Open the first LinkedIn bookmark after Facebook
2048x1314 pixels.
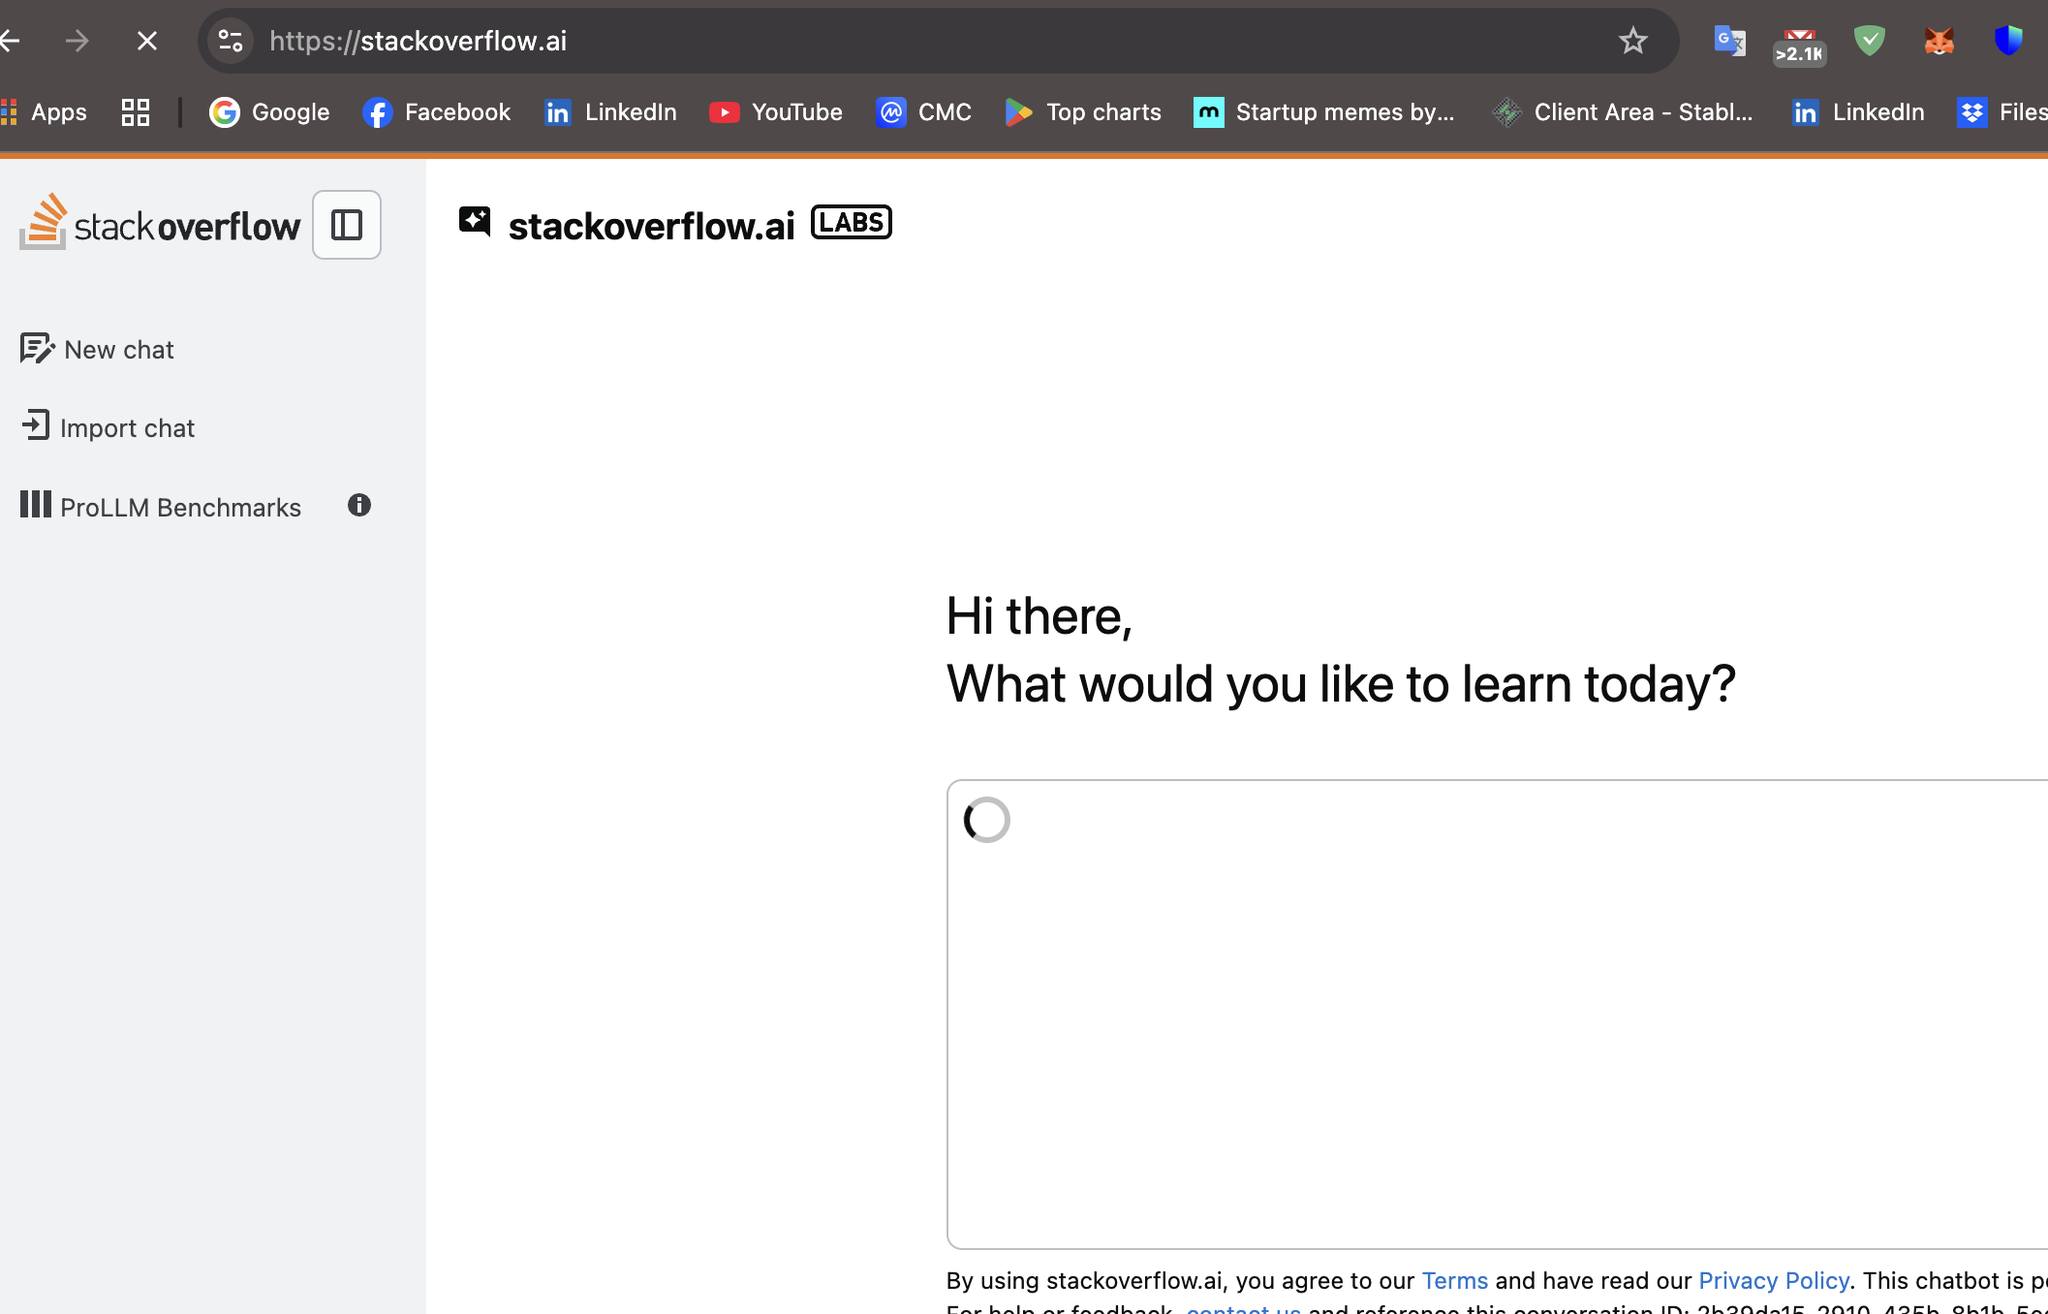click(610, 112)
